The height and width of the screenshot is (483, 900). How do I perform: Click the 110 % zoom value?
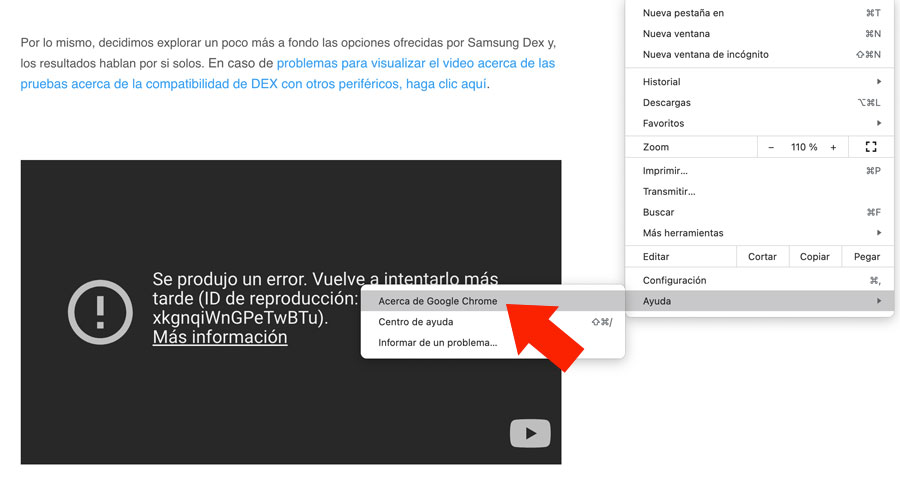(804, 147)
